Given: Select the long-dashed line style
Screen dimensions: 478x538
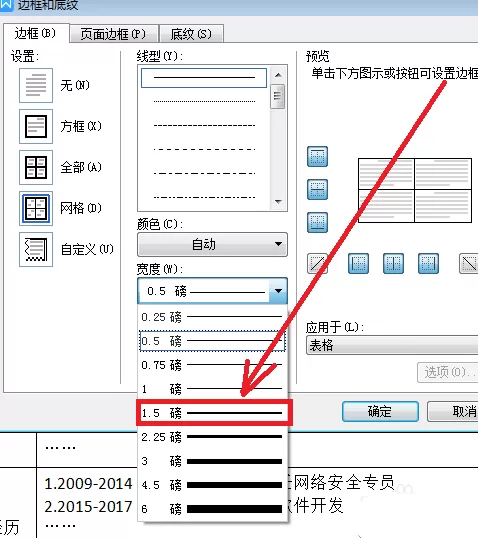Looking at the screenshot, I should point(204,150).
